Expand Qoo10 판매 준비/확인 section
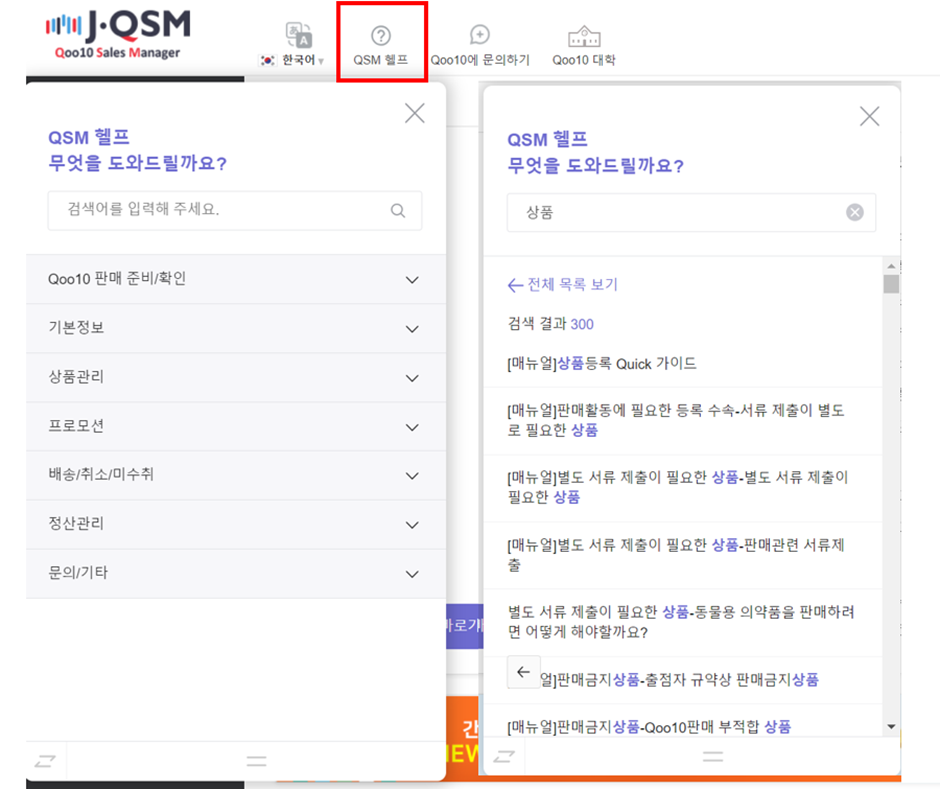The height and width of the screenshot is (789, 940). tap(236, 279)
